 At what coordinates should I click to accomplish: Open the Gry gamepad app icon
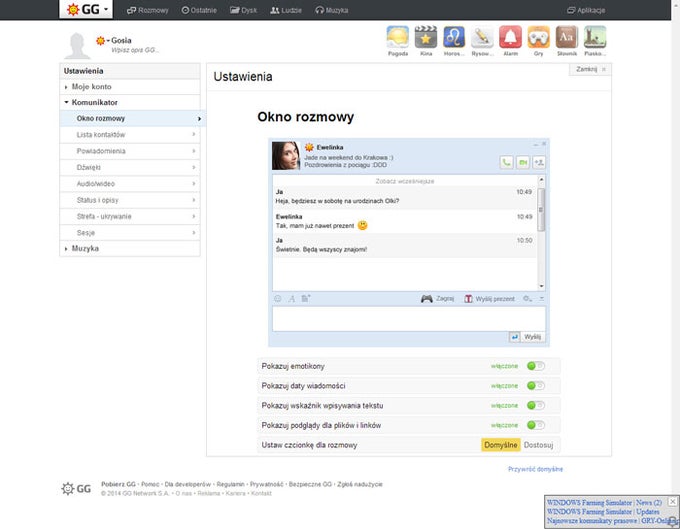tap(539, 37)
